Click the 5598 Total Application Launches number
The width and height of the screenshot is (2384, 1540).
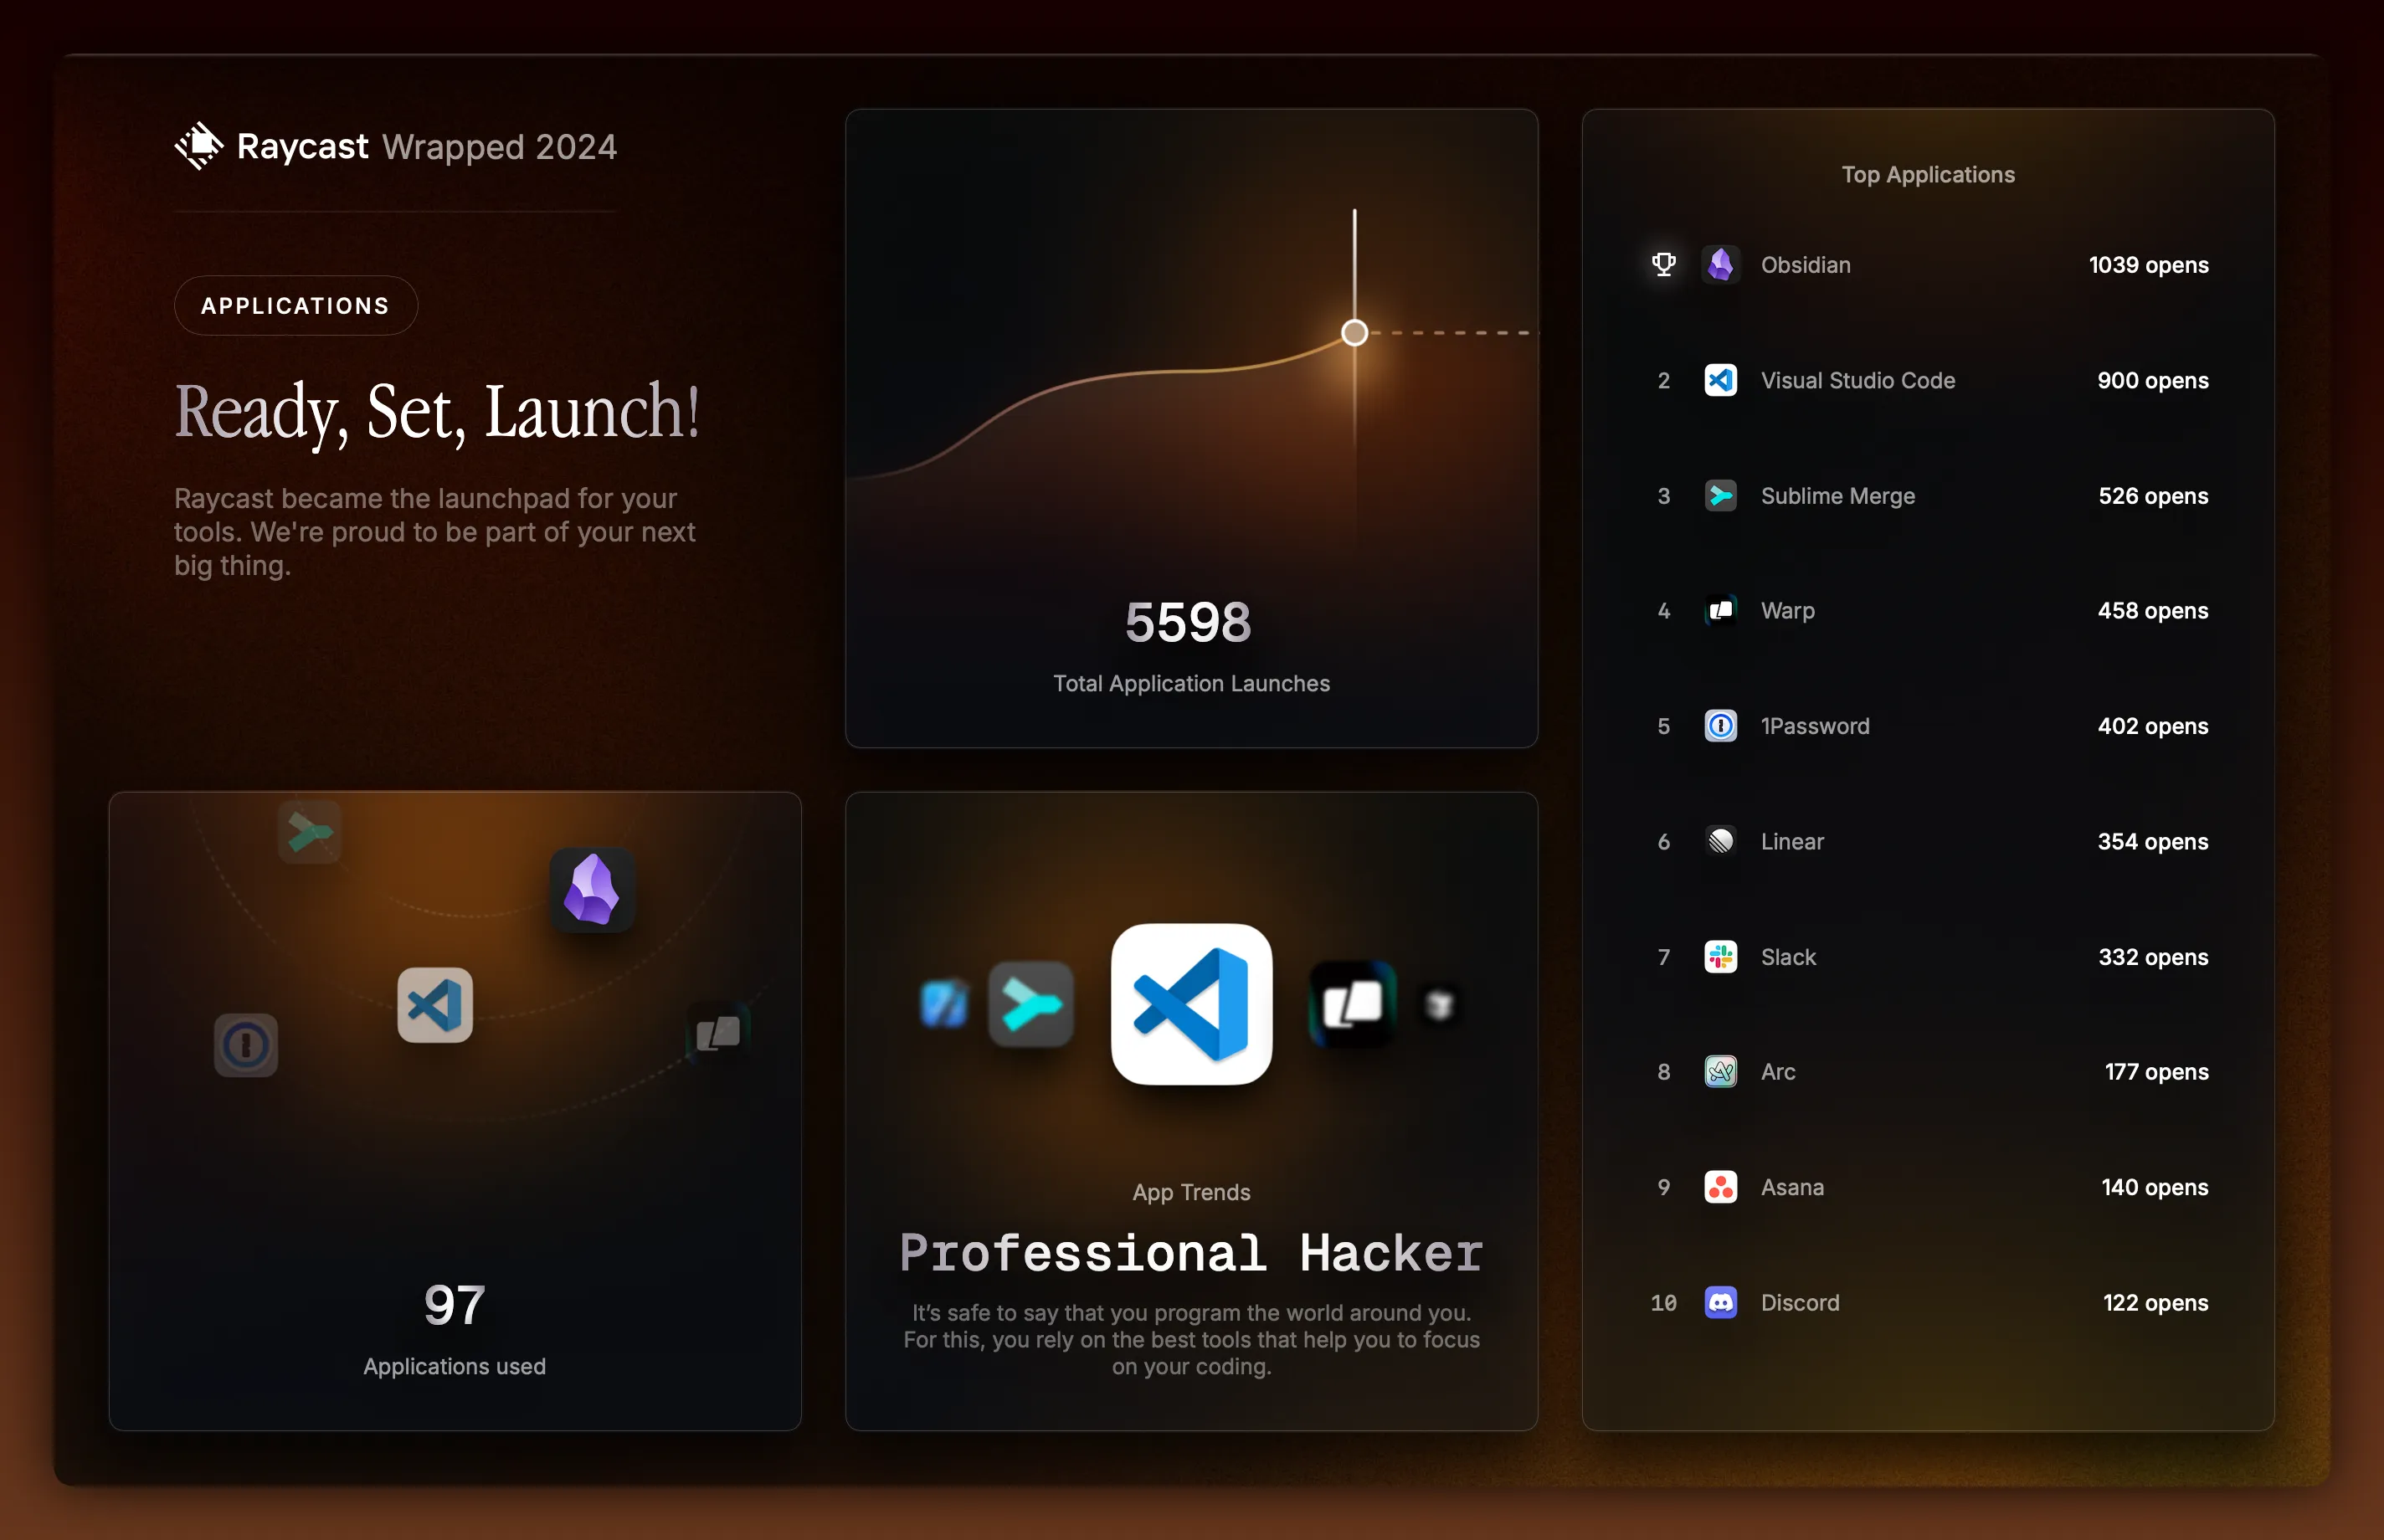1188,622
